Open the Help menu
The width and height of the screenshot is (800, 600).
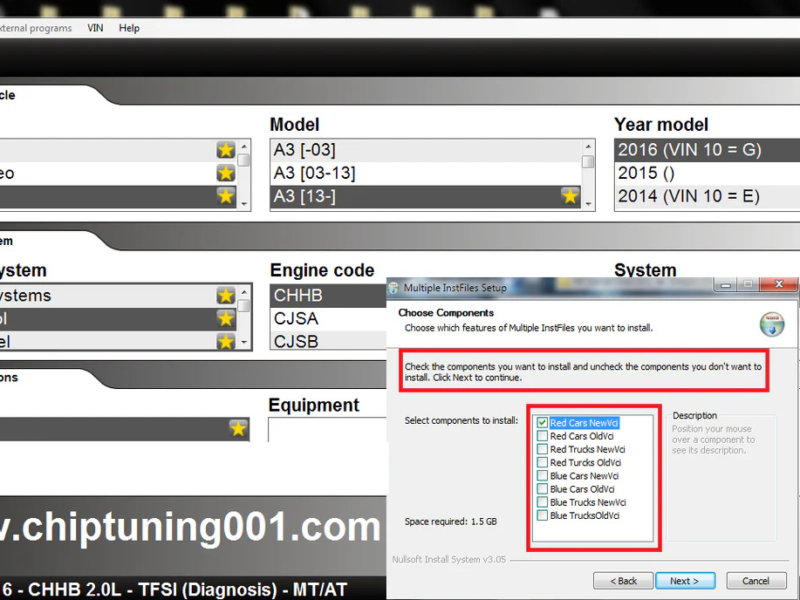point(129,28)
